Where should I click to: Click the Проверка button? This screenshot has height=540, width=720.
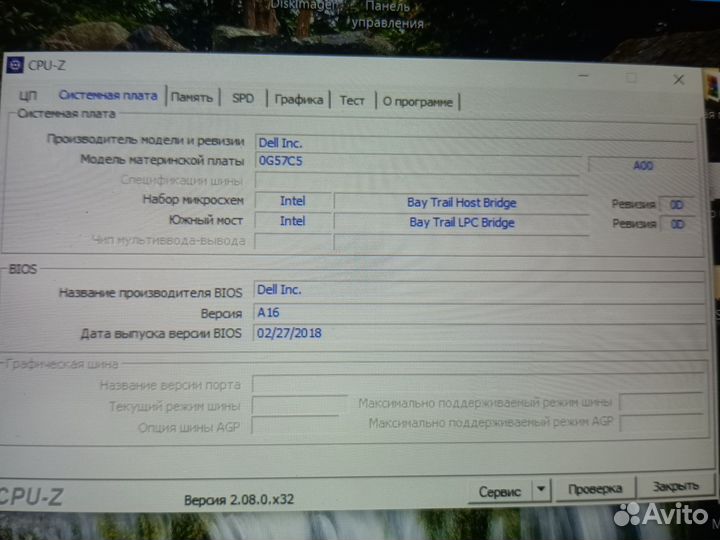pos(595,489)
